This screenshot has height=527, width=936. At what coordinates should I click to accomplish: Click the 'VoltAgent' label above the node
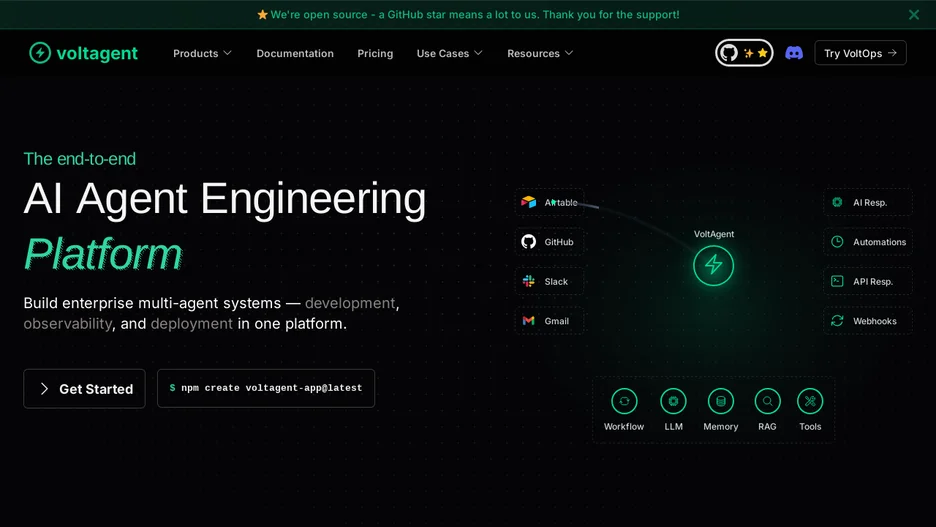tap(713, 234)
